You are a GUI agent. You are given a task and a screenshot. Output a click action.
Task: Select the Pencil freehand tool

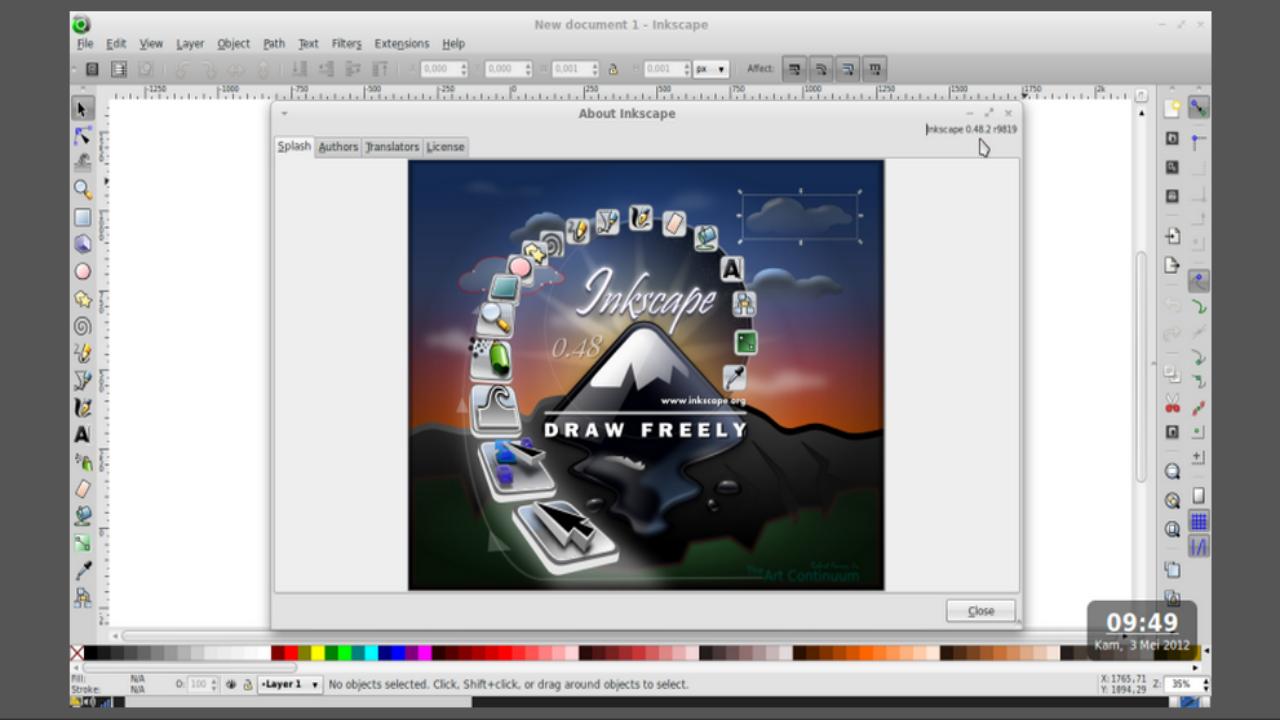[x=83, y=353]
